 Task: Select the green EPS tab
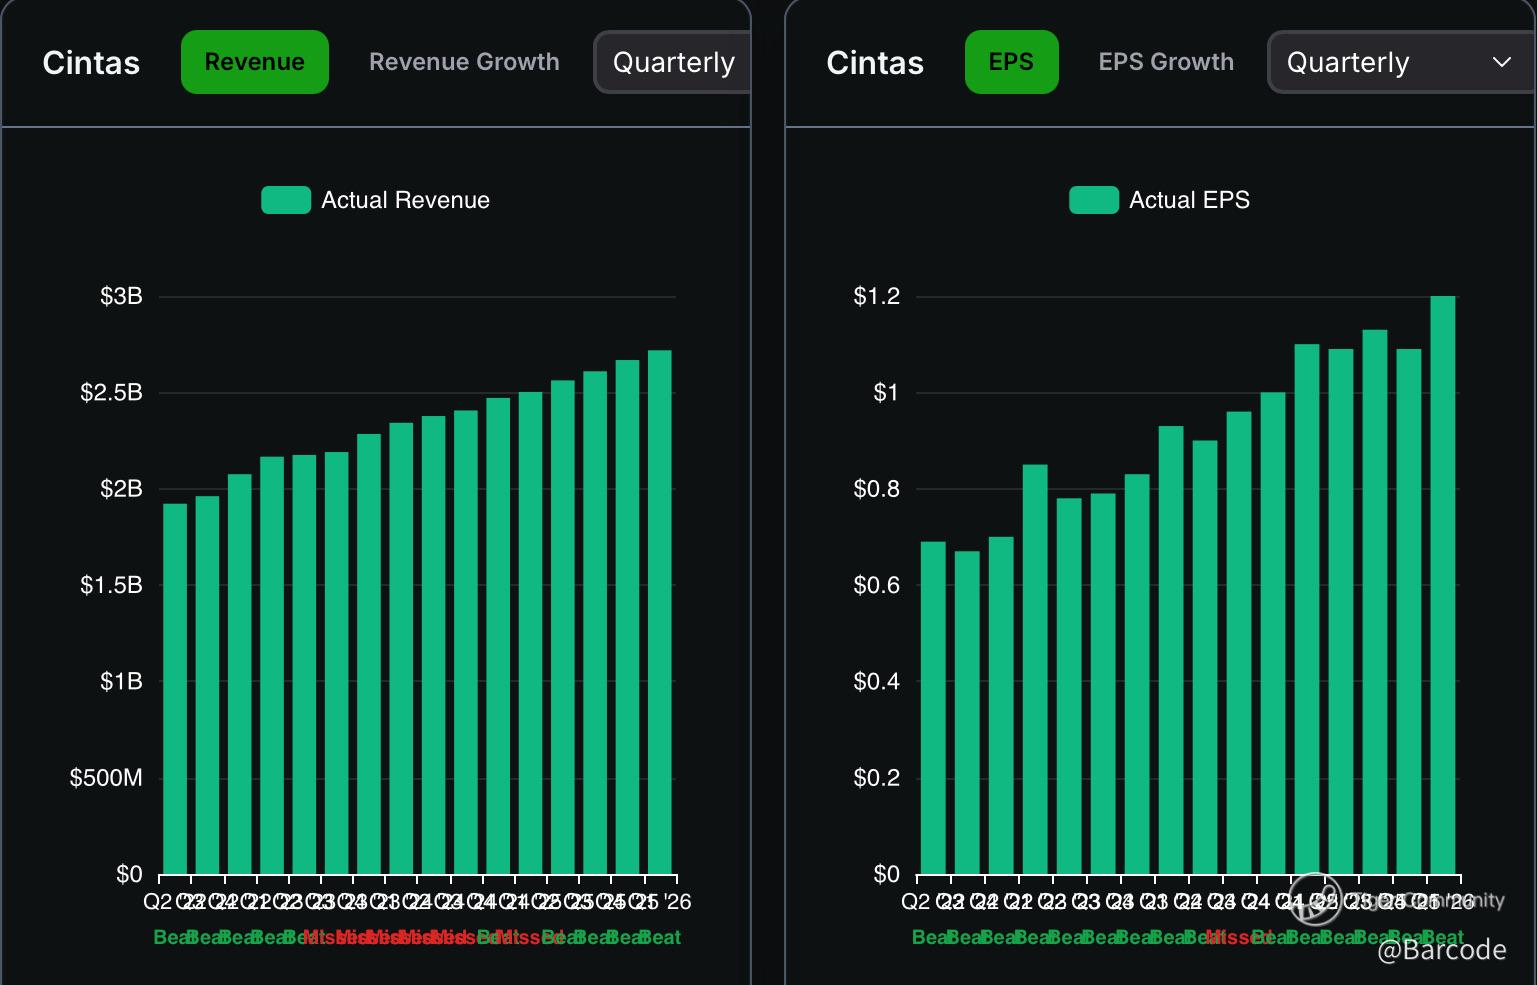point(1011,62)
